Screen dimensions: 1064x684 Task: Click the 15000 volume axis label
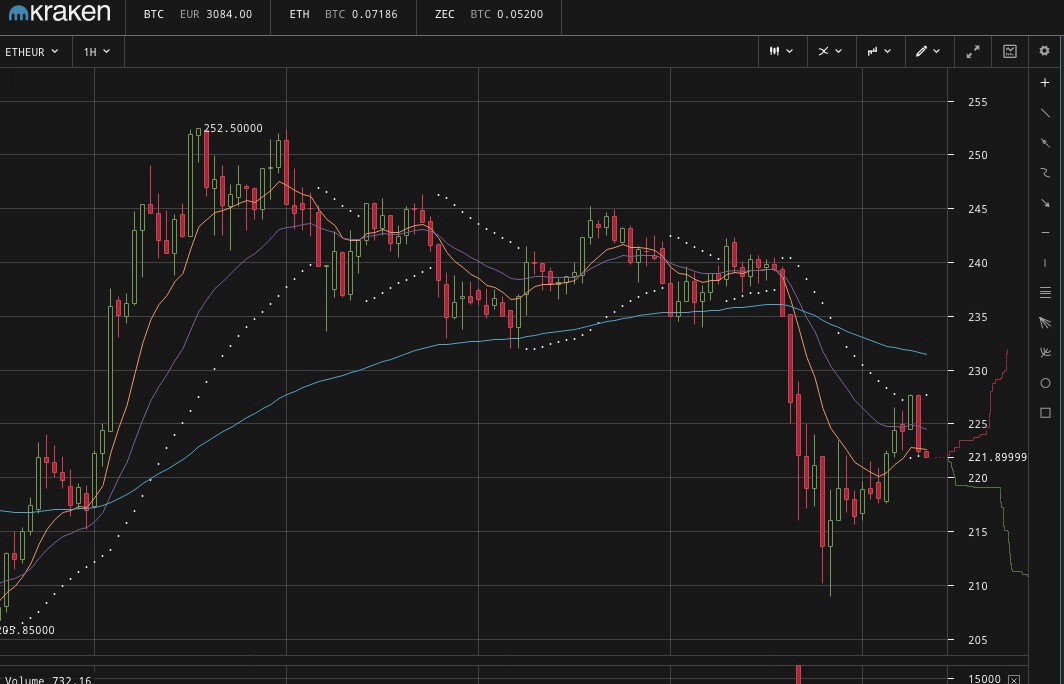coord(984,679)
